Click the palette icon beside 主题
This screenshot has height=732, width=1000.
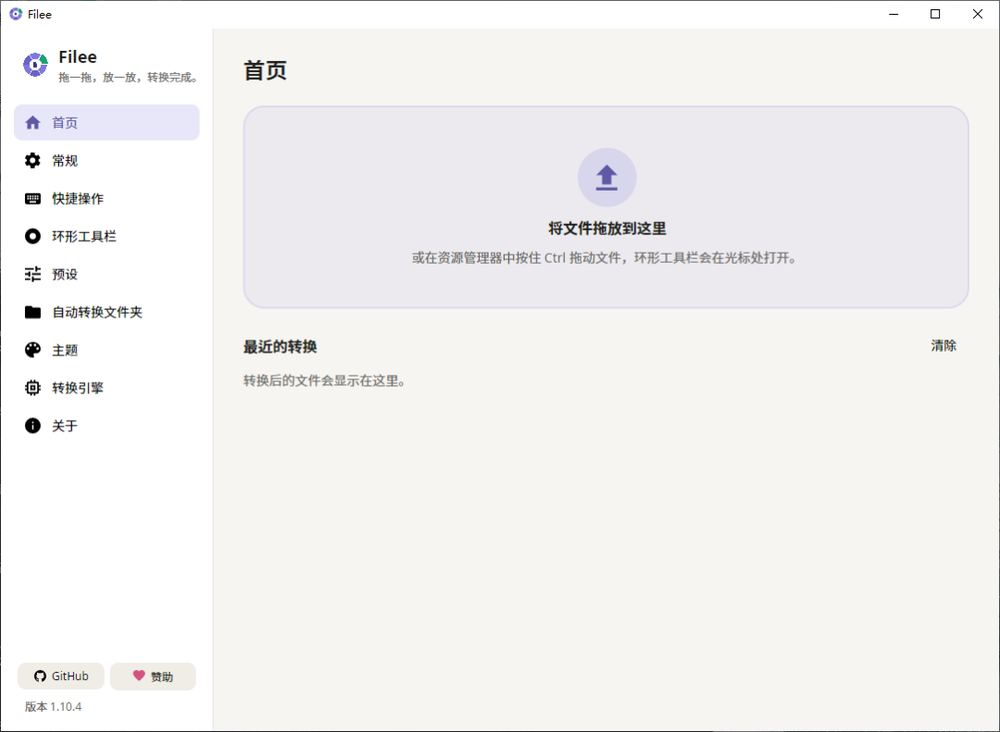[33, 350]
